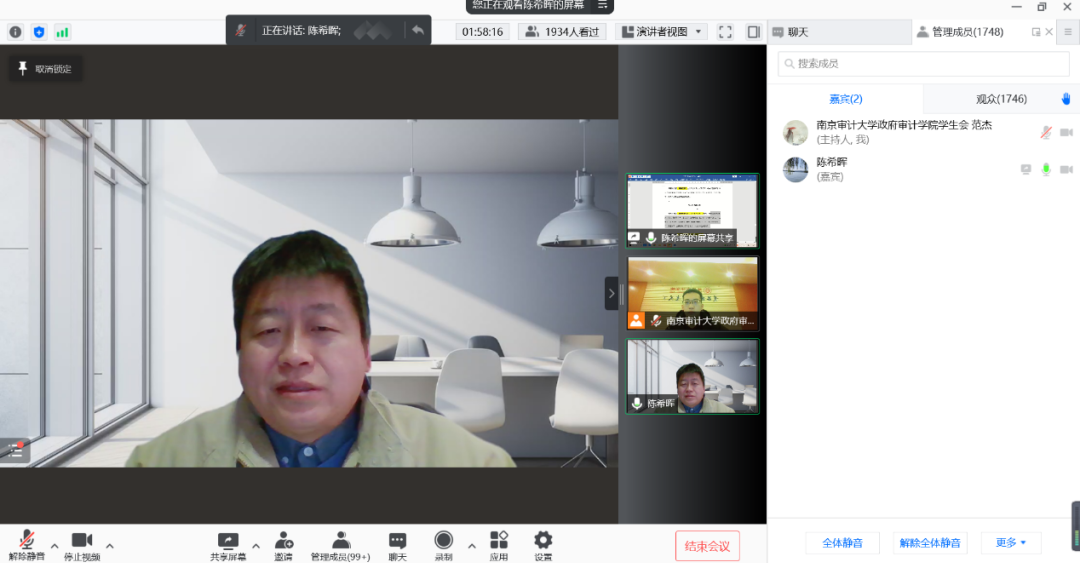This screenshot has width=1080, height=563.
Task: Click the 录制 record icon
Action: pyautogui.click(x=443, y=541)
